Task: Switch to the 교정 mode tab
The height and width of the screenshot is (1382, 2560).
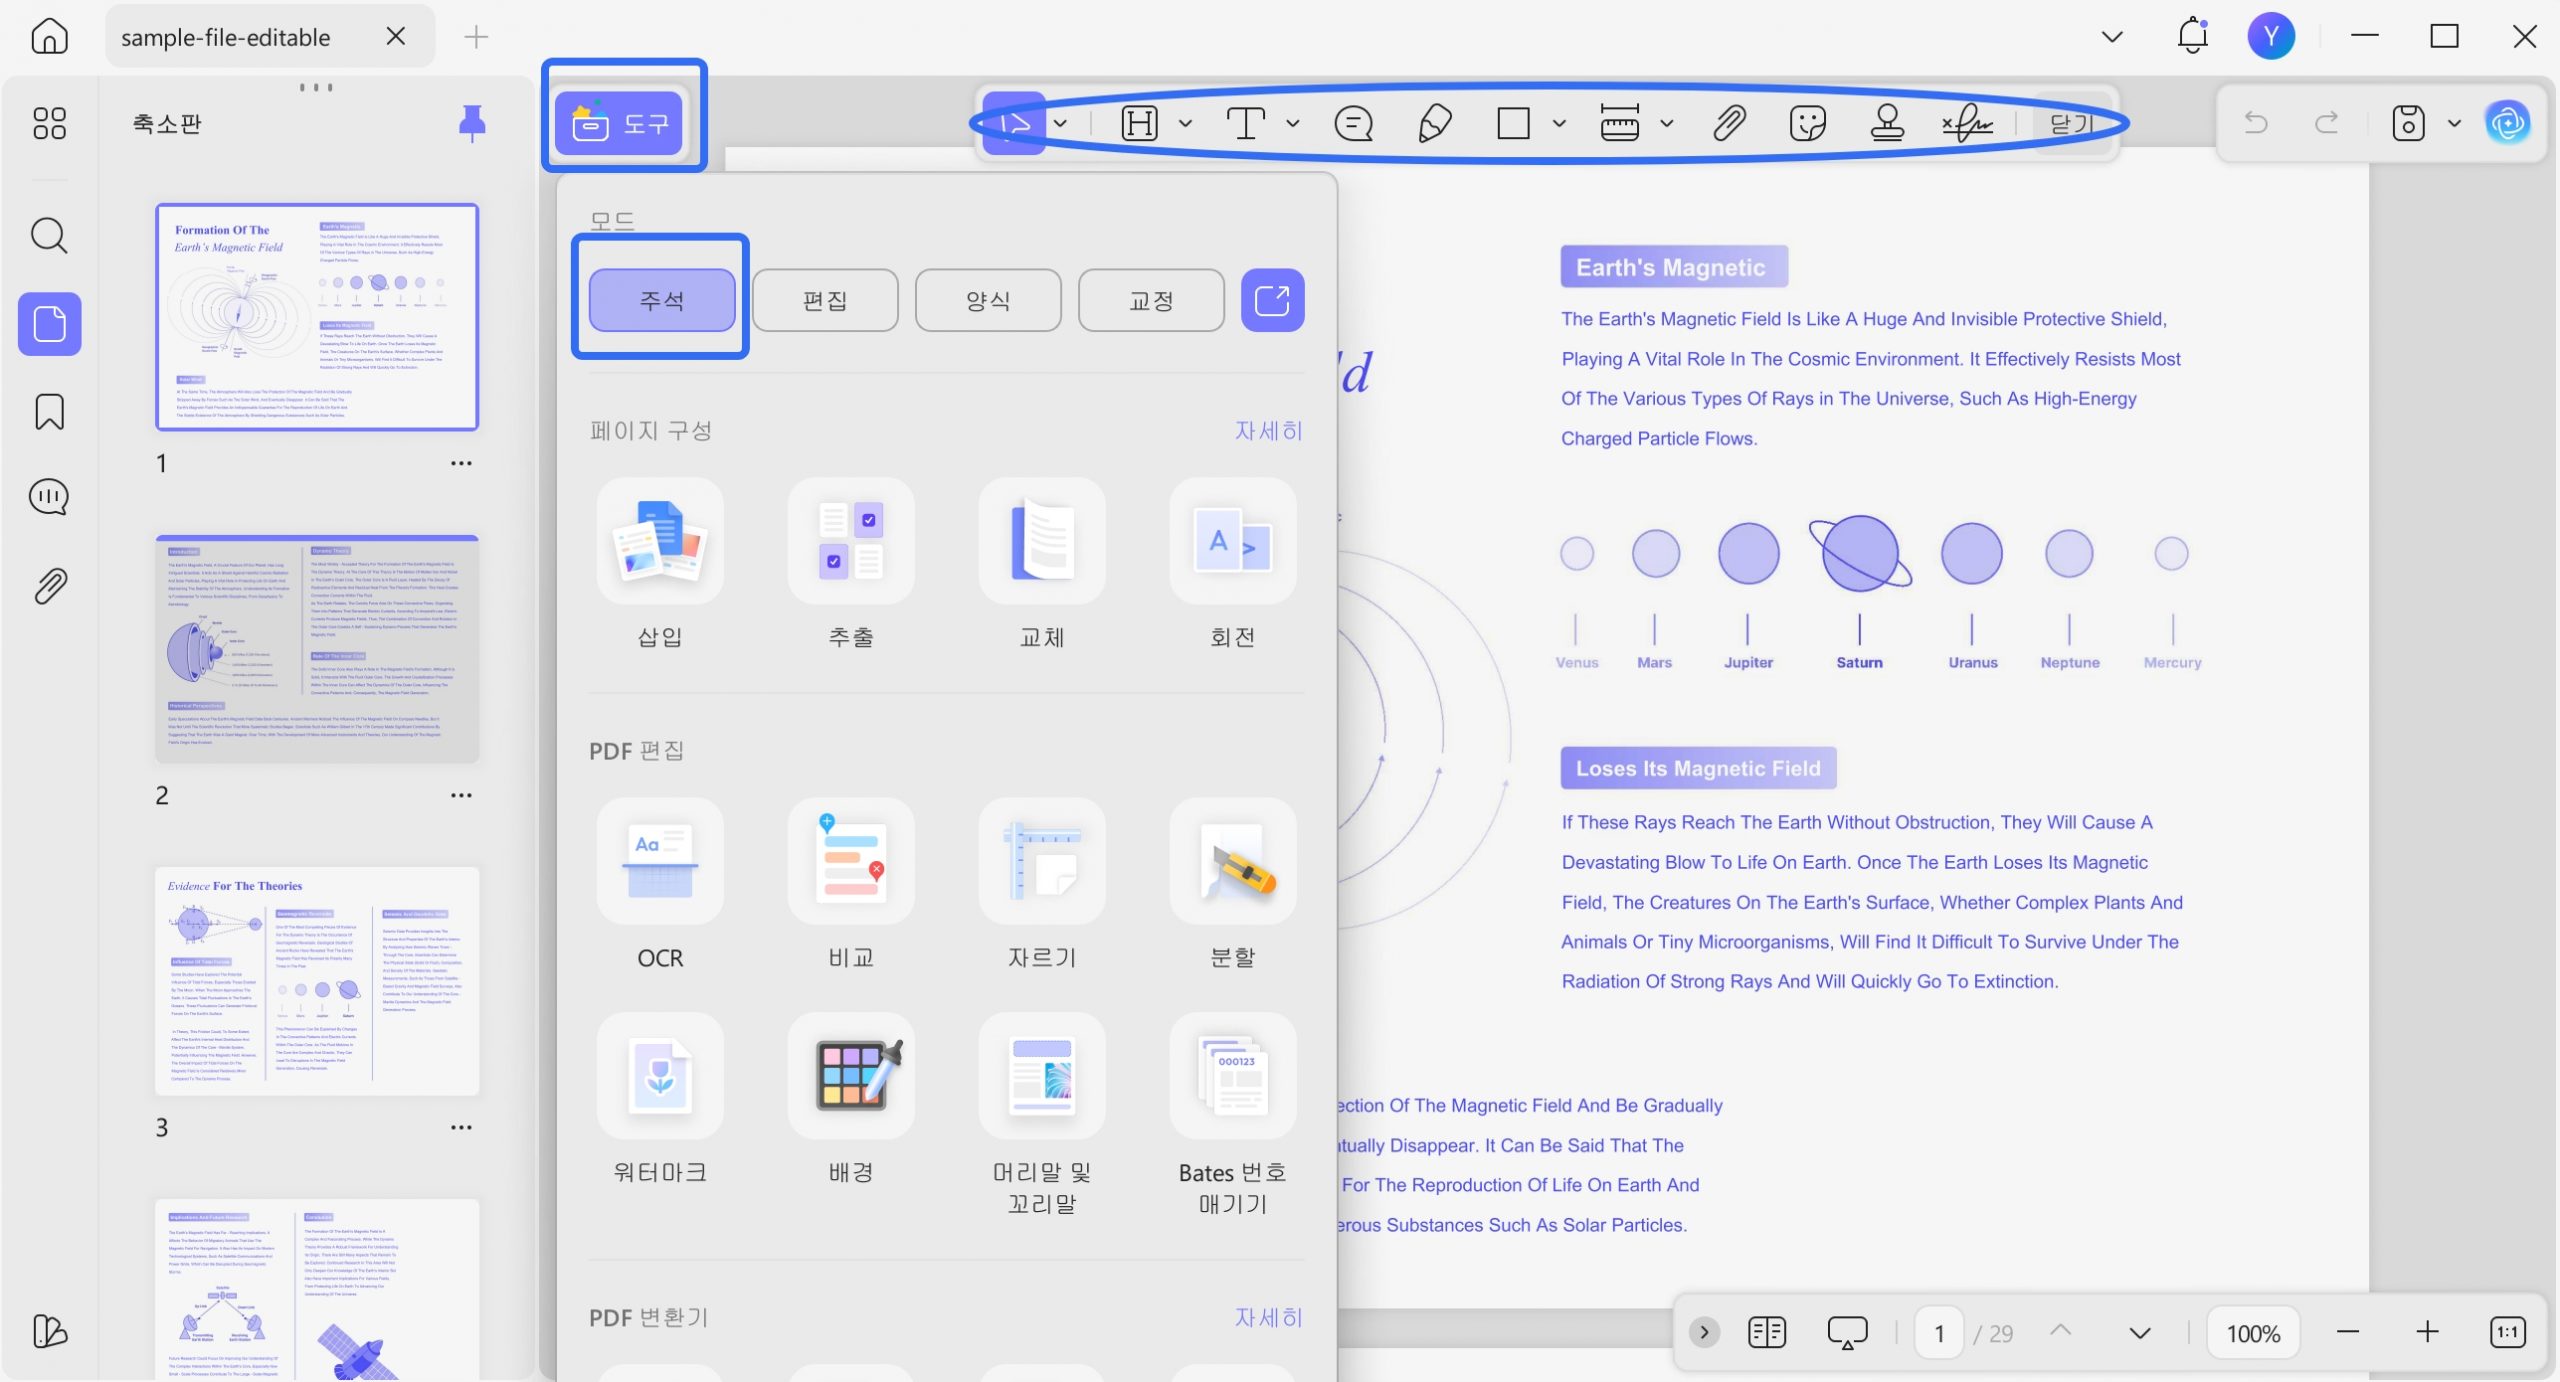Action: (x=1151, y=300)
